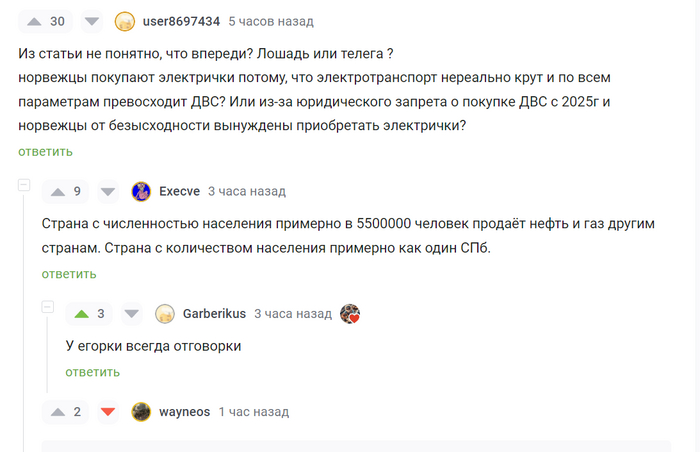Click the red downvote arrow on wayneos comment
This screenshot has height=452, width=700.
[x=109, y=411]
